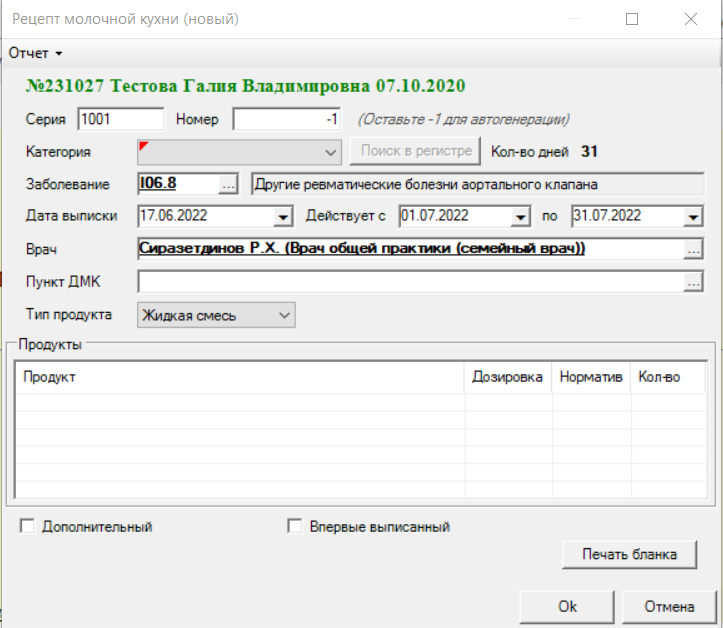The width and height of the screenshot is (723, 628).
Task: Click the Продукт column header
Action: 240,377
